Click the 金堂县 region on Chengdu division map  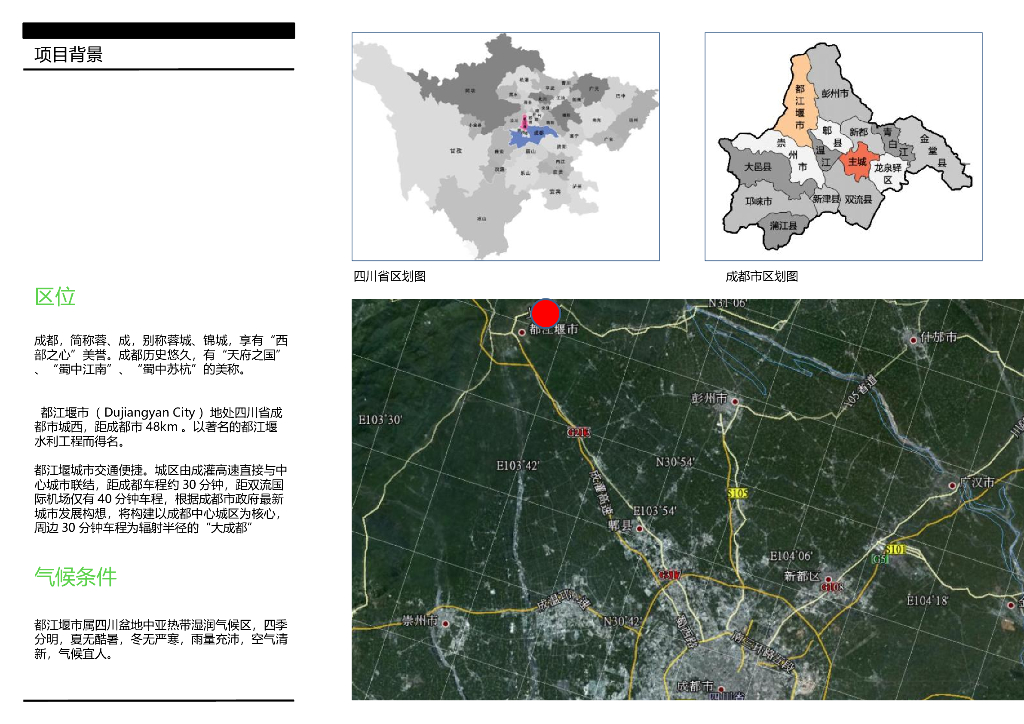[933, 151]
